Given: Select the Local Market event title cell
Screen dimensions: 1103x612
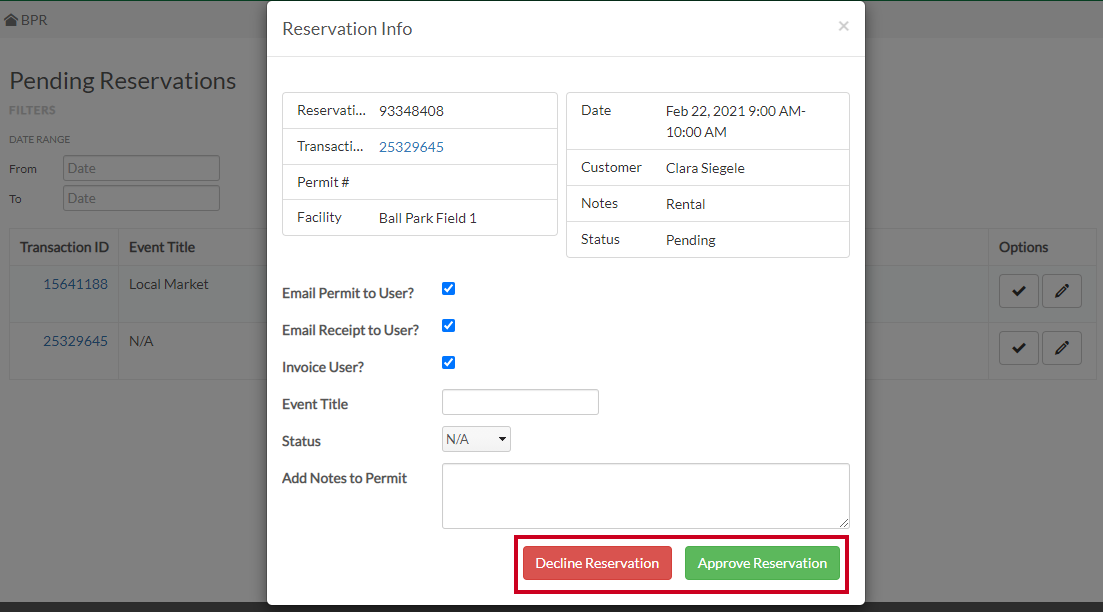Looking at the screenshot, I should [x=169, y=284].
